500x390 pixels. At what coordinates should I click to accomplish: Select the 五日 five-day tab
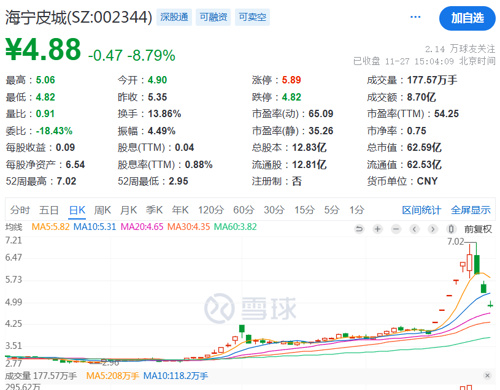[x=49, y=210]
